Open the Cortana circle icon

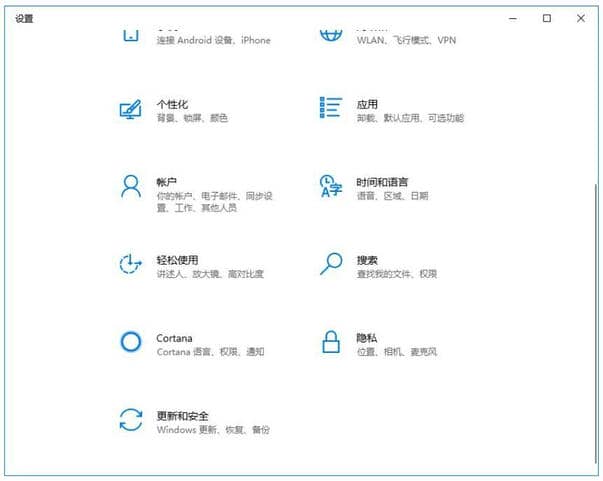pyautogui.click(x=131, y=342)
